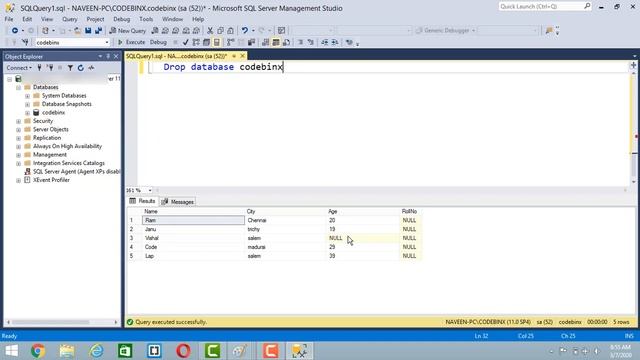Expand the Server Objects node
Screen dimensions: 640x360
(x=18, y=130)
